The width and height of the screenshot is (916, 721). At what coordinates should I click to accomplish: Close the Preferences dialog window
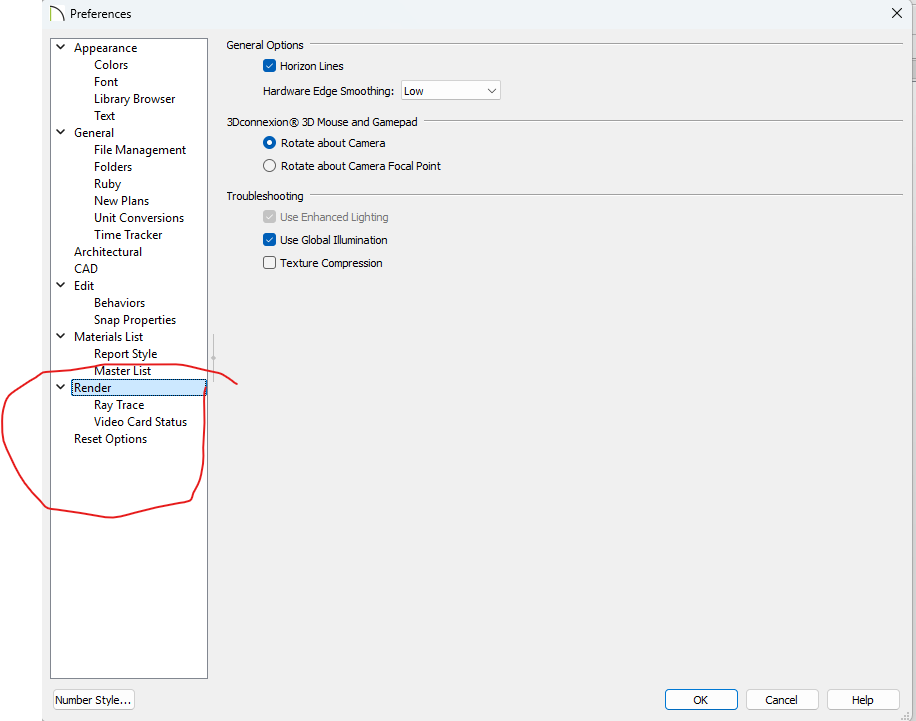[x=895, y=13]
